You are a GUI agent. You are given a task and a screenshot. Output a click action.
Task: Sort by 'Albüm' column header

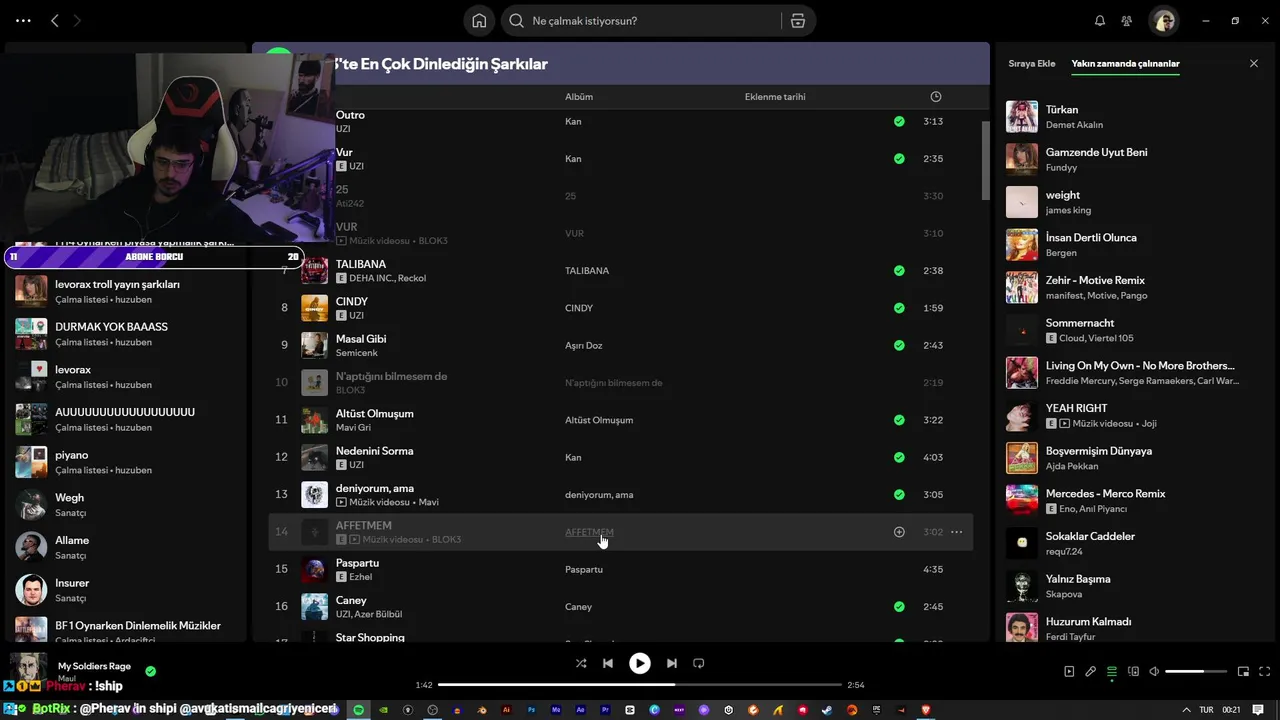(579, 97)
